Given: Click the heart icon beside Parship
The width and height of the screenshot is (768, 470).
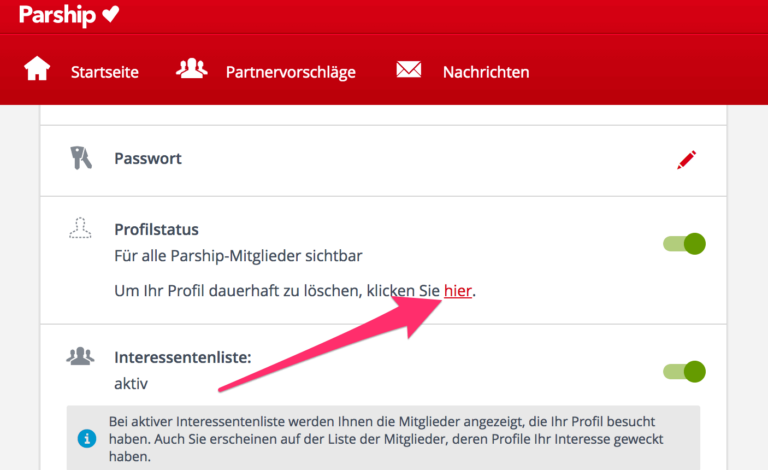Looking at the screenshot, I should [x=111, y=14].
